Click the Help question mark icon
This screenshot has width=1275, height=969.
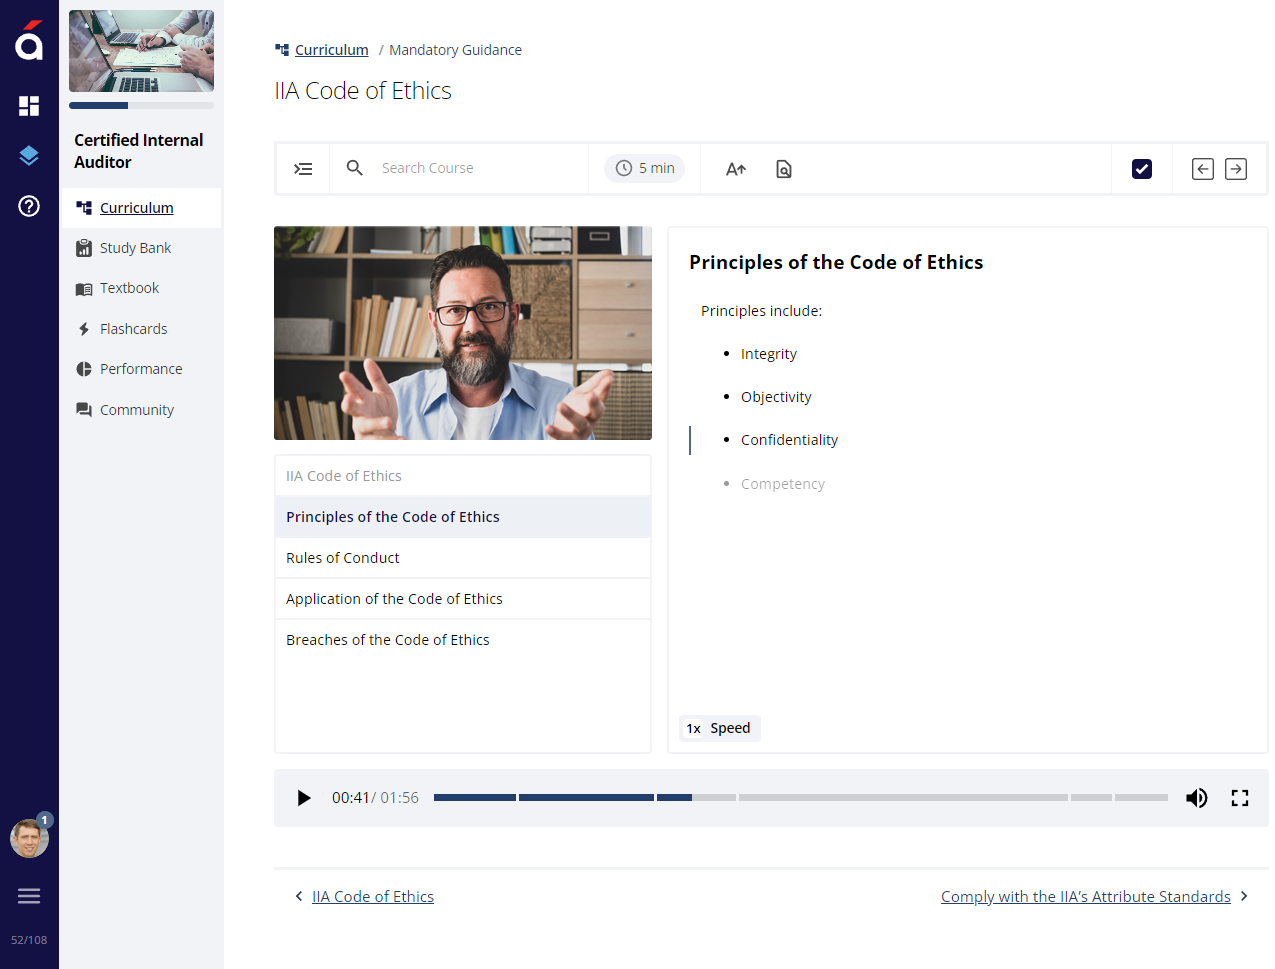(x=28, y=206)
